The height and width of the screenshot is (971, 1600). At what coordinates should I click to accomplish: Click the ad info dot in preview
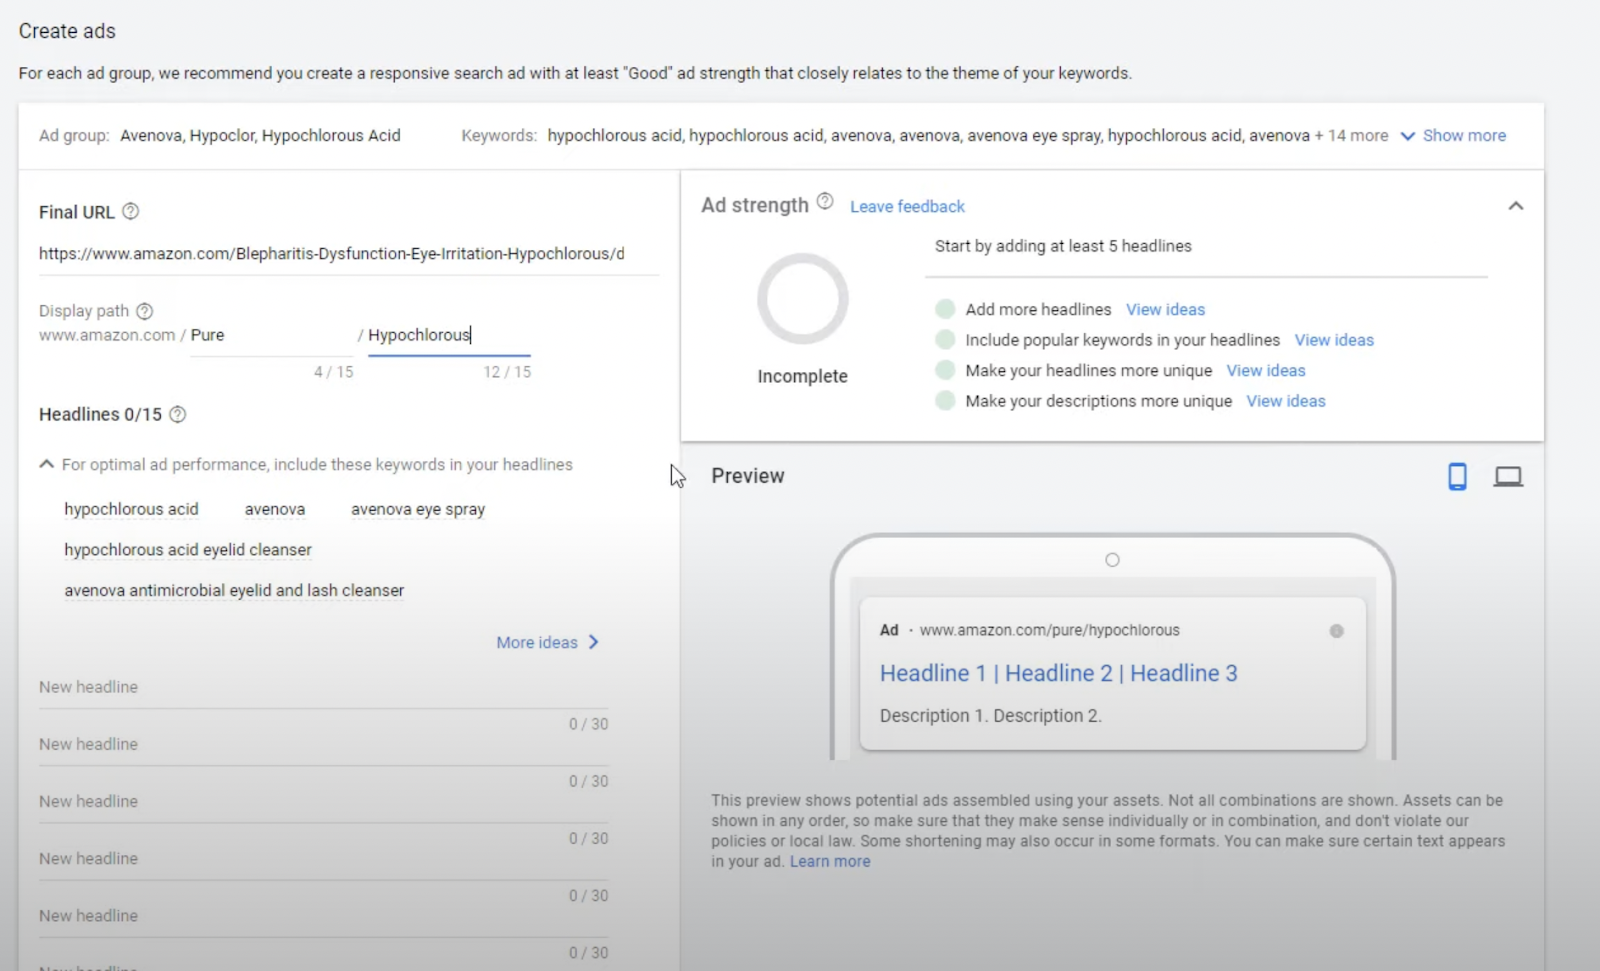pos(1336,631)
